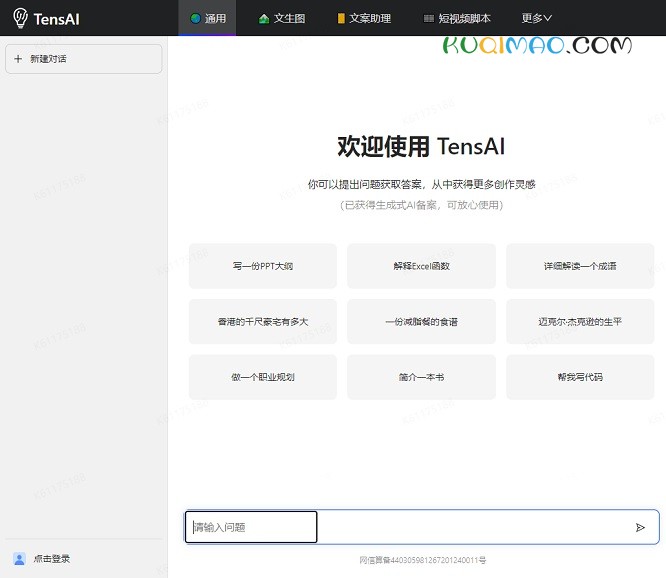Image resolution: width=666 pixels, height=578 pixels.
Task: Switch to the 通用 tab
Action: [207, 18]
